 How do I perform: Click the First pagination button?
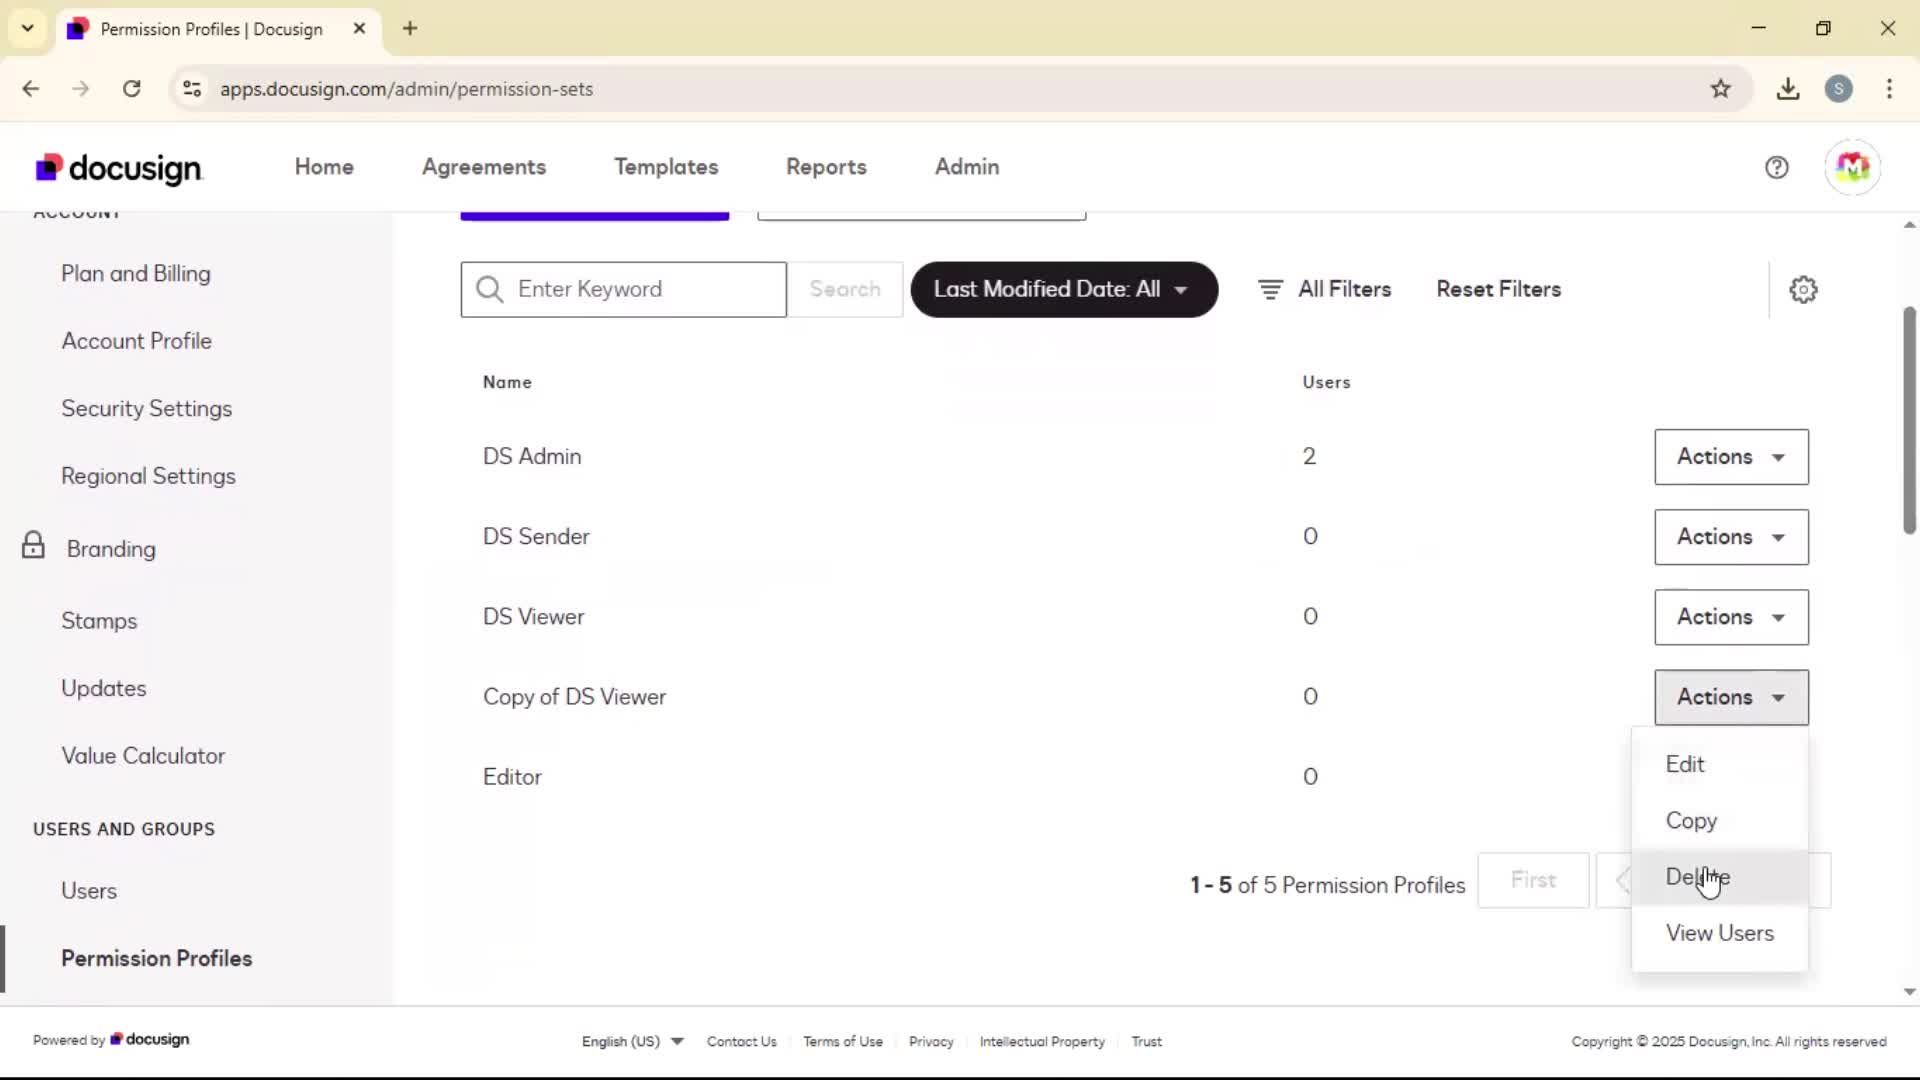tap(1533, 880)
